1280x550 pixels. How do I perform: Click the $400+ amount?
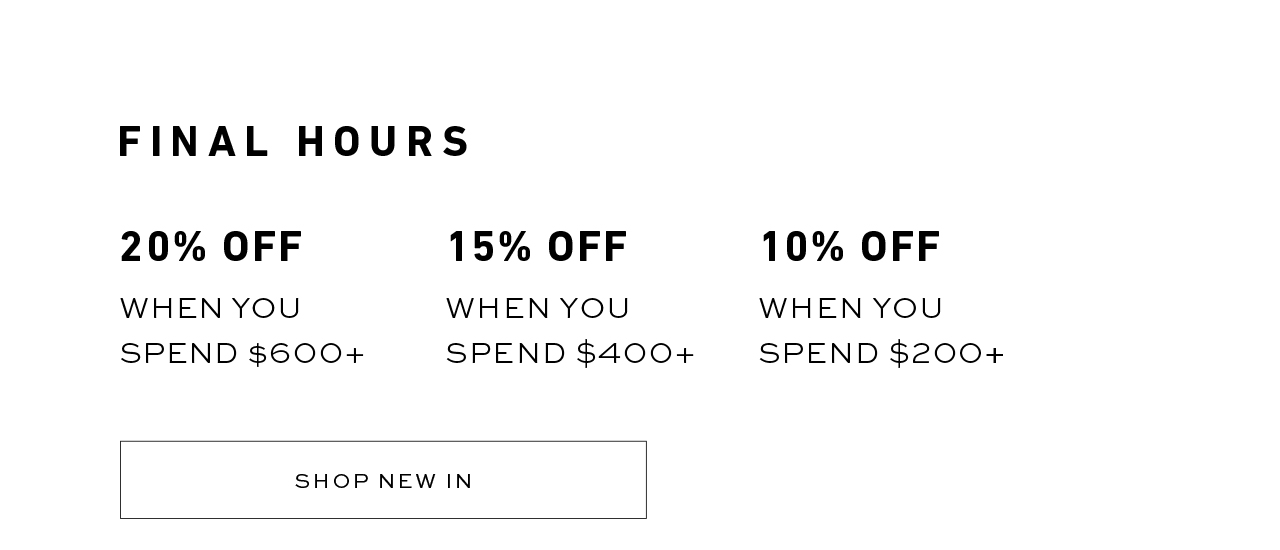635,354
